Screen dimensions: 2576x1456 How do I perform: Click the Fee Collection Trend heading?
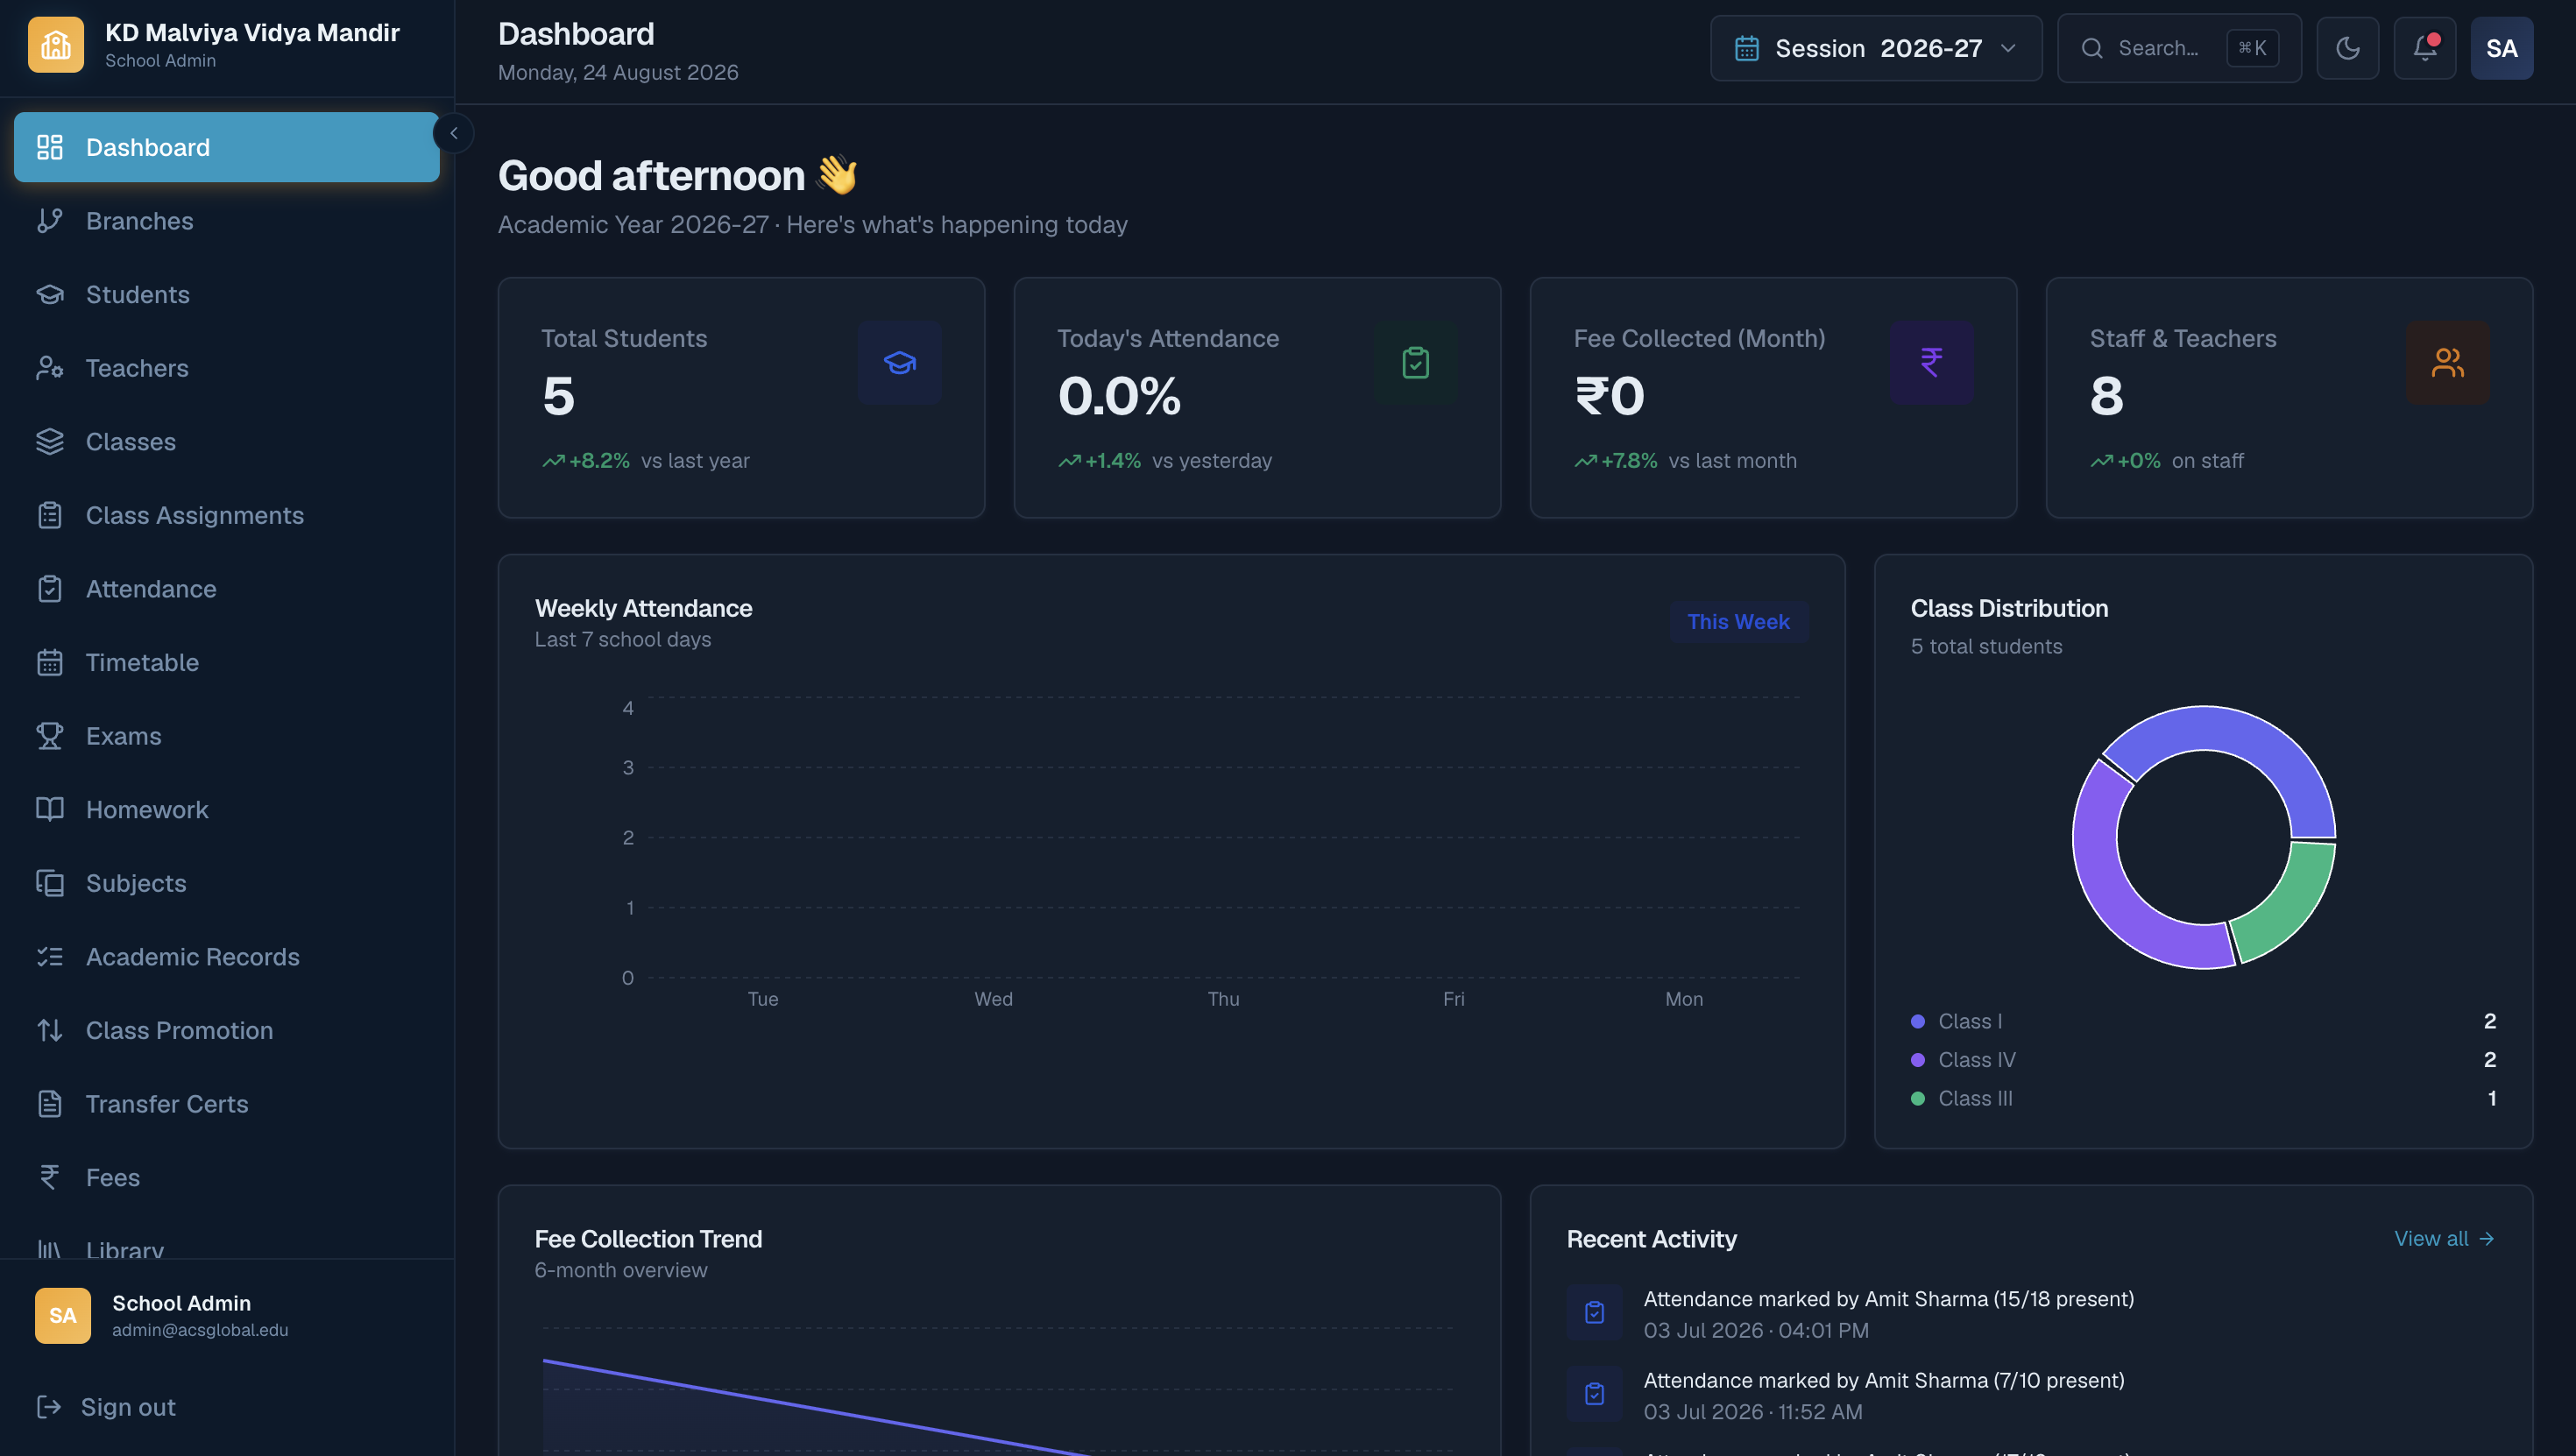(648, 1239)
